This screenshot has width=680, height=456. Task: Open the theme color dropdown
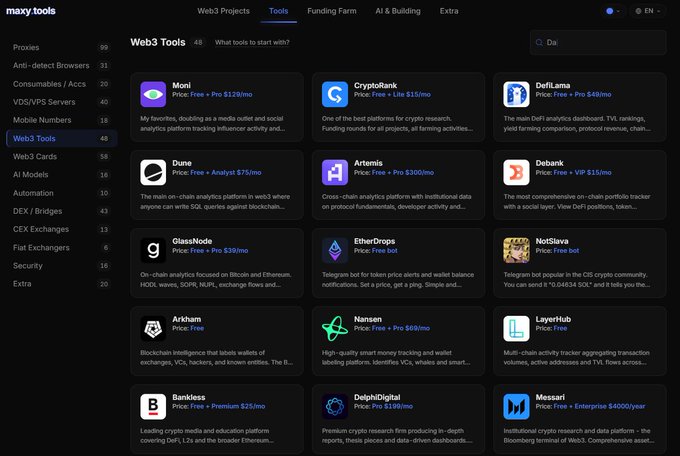612,11
